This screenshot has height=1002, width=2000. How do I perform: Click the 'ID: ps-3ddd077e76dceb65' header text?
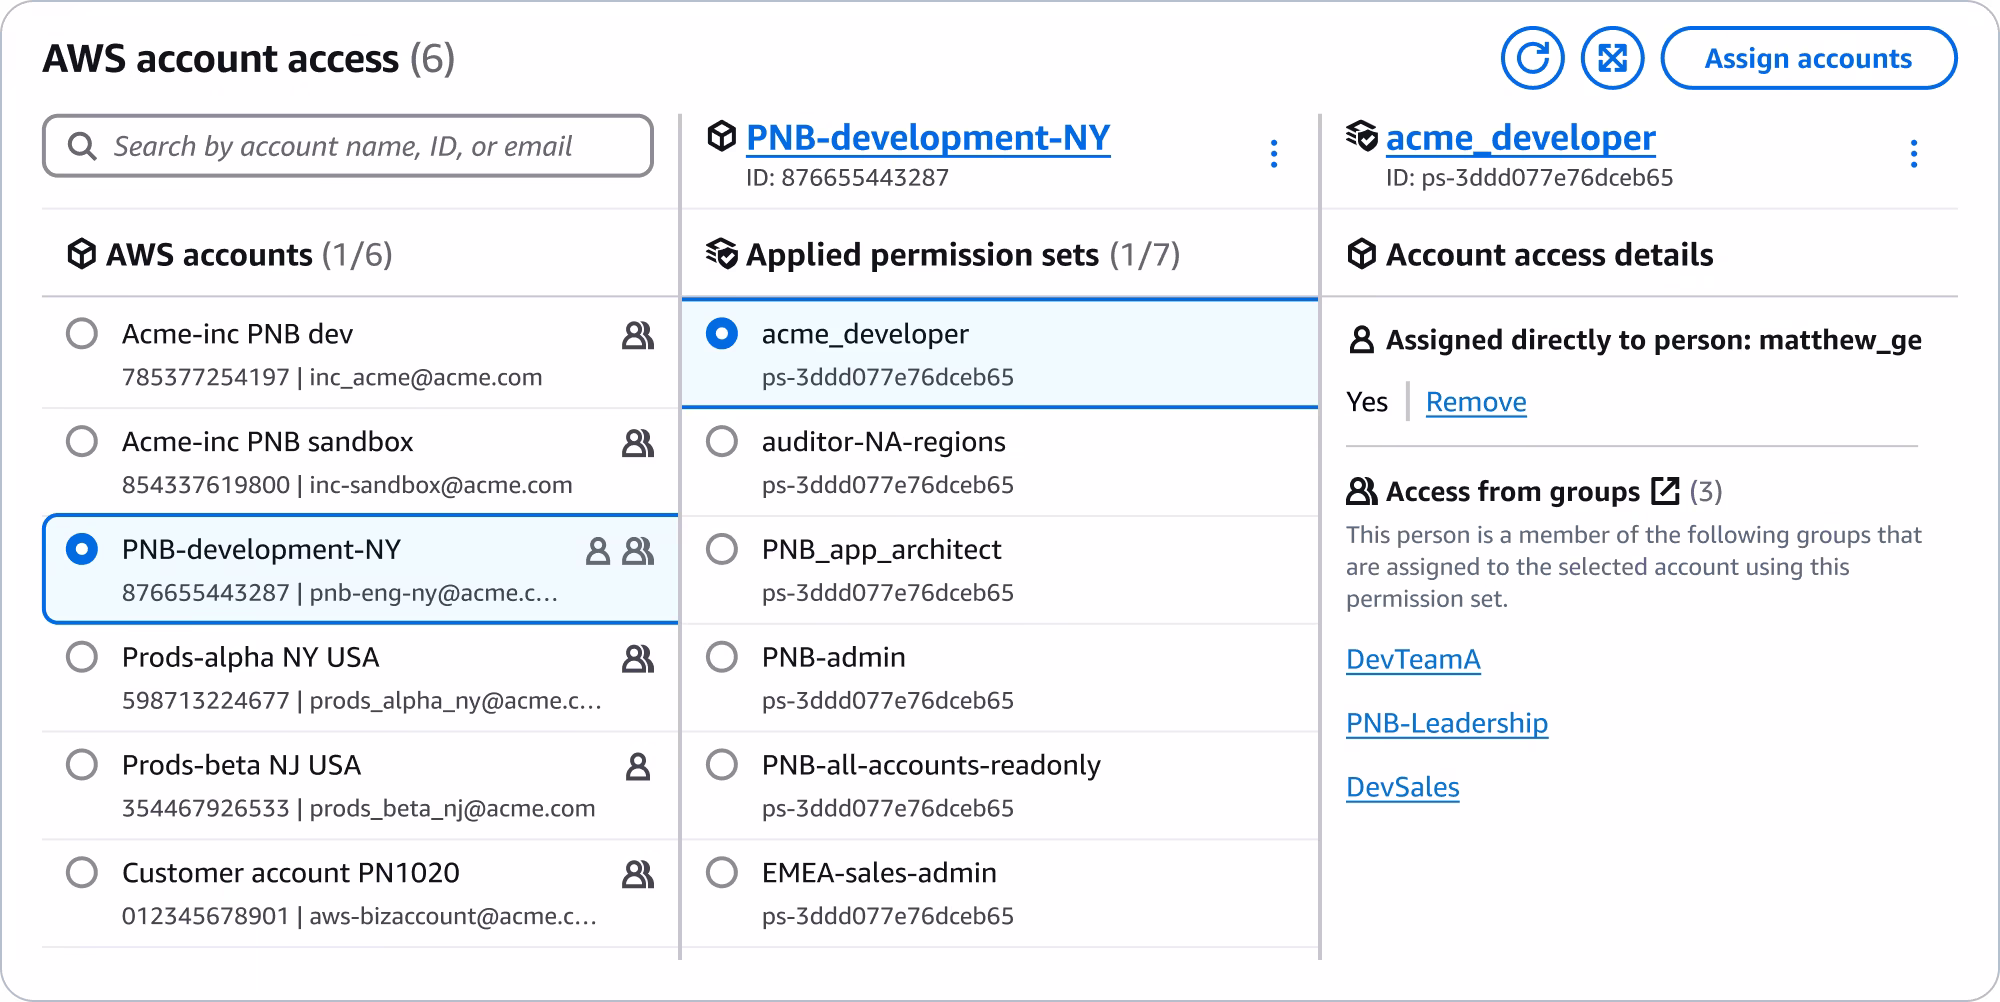point(1529,178)
